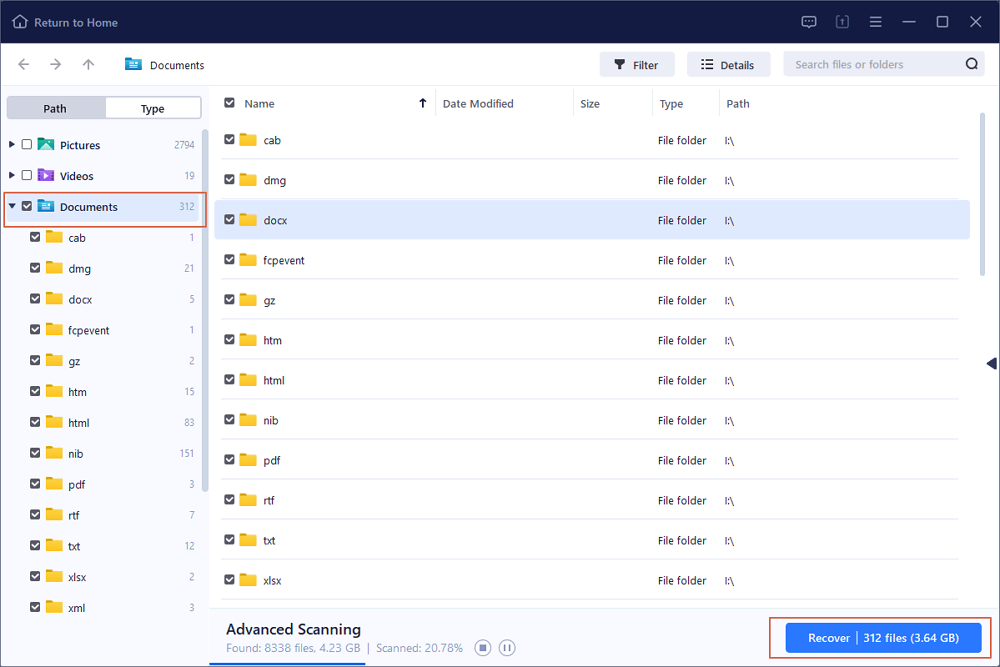
Task: Select the docx row in file list
Action: coord(592,220)
